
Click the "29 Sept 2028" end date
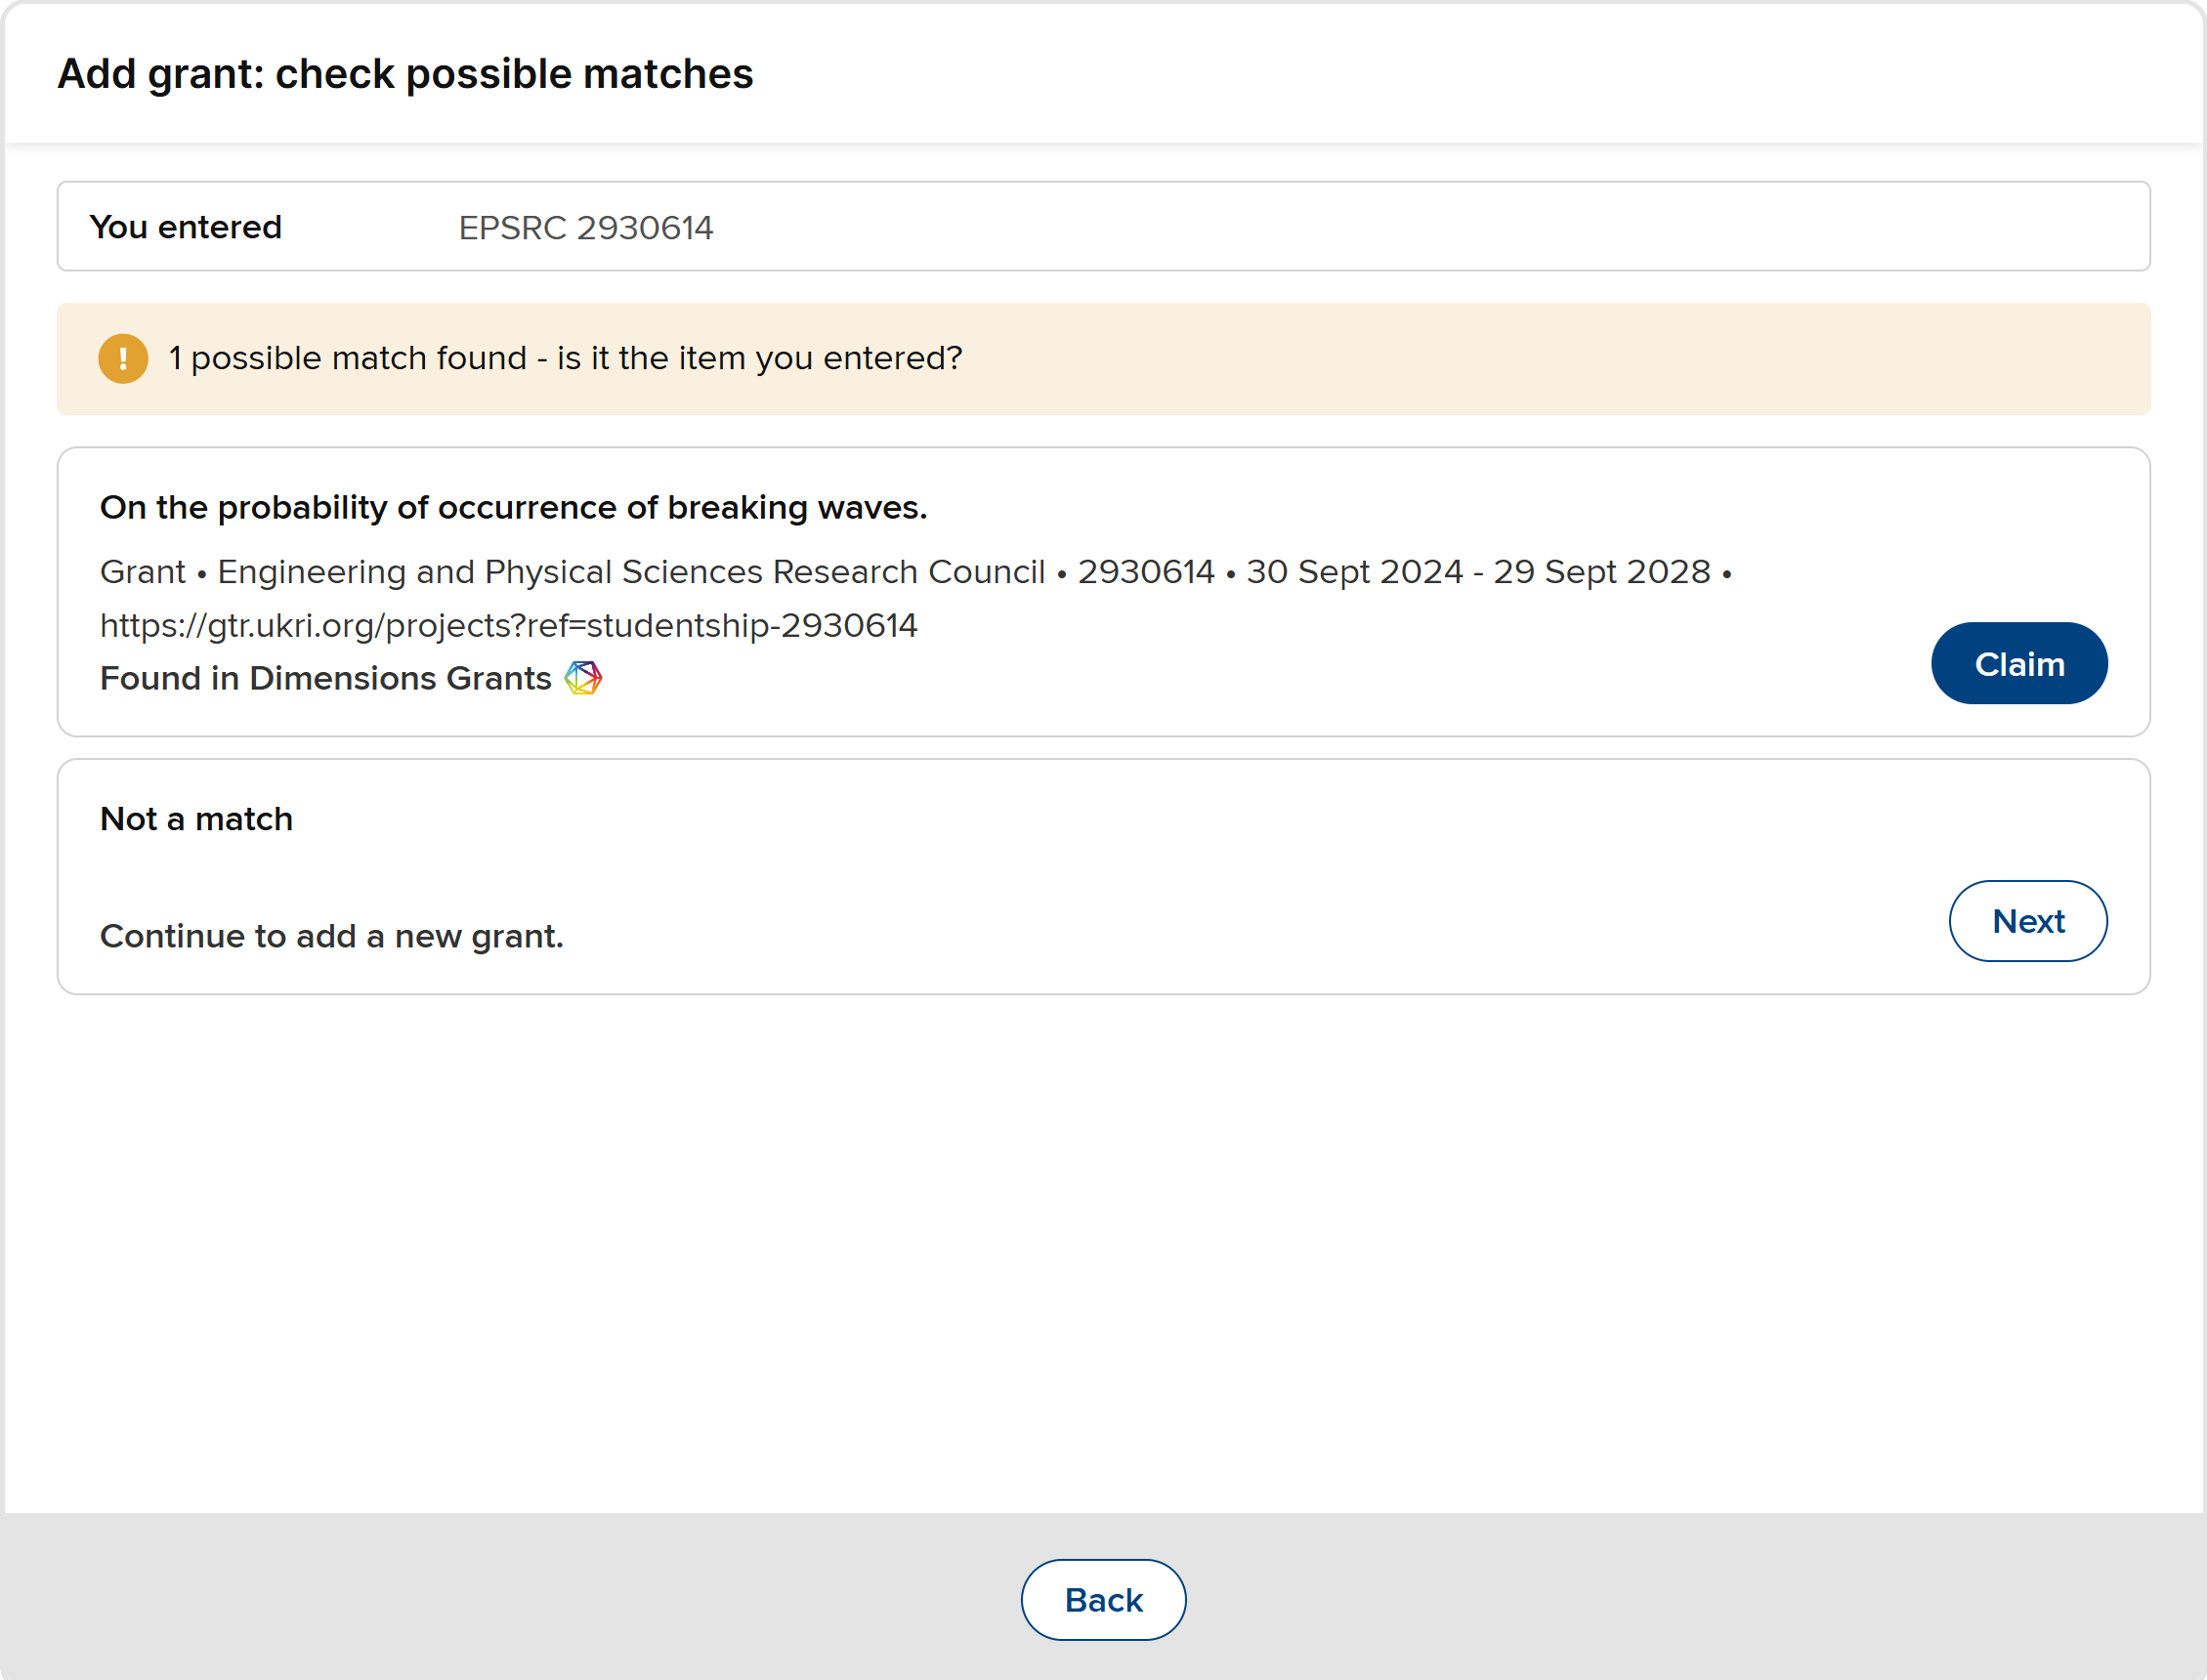1601,572
